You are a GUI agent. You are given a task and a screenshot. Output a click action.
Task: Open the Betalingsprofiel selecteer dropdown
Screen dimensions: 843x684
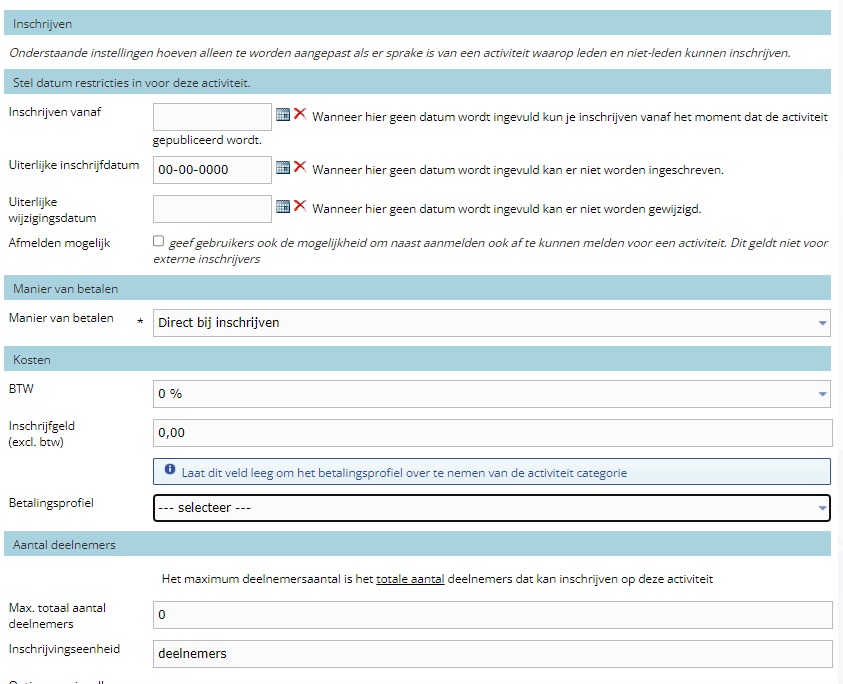(x=491, y=508)
